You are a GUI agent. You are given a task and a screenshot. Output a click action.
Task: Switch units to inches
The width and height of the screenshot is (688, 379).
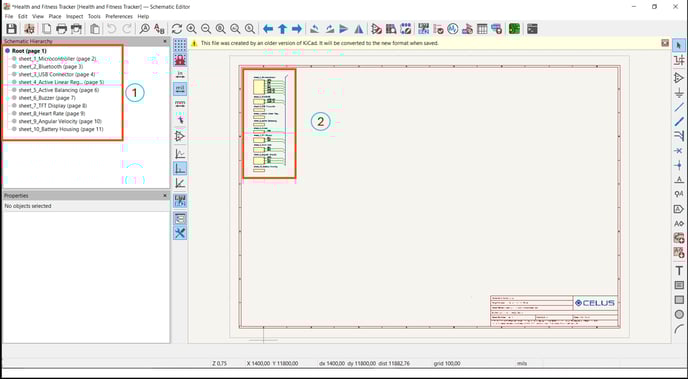coord(180,74)
